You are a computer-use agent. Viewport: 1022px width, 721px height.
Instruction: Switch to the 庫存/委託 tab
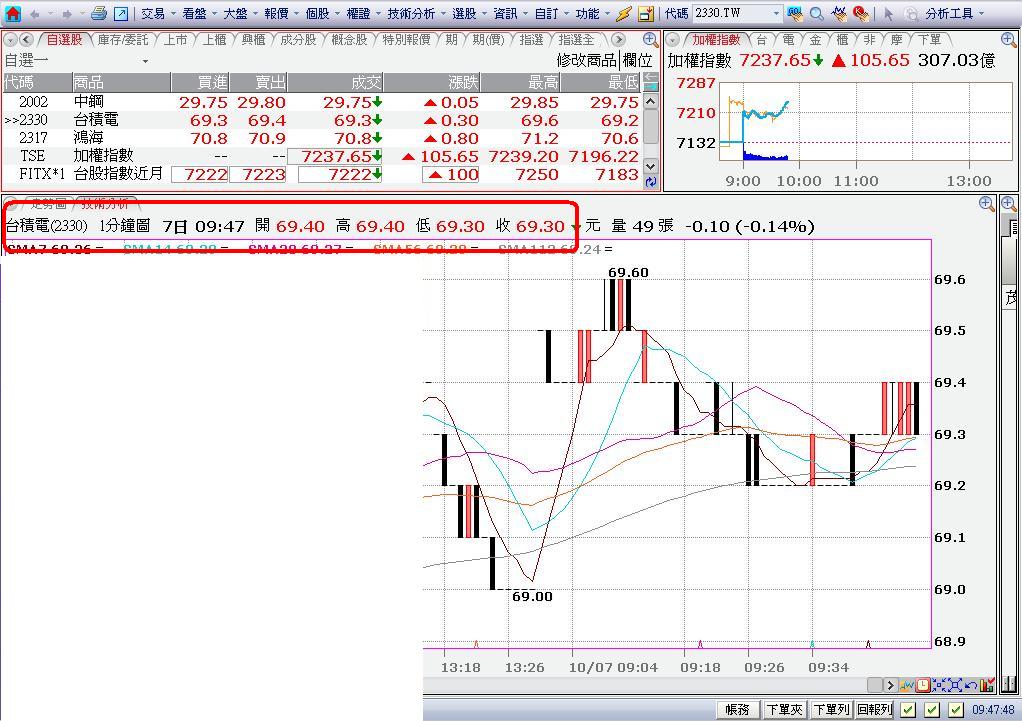tap(123, 40)
